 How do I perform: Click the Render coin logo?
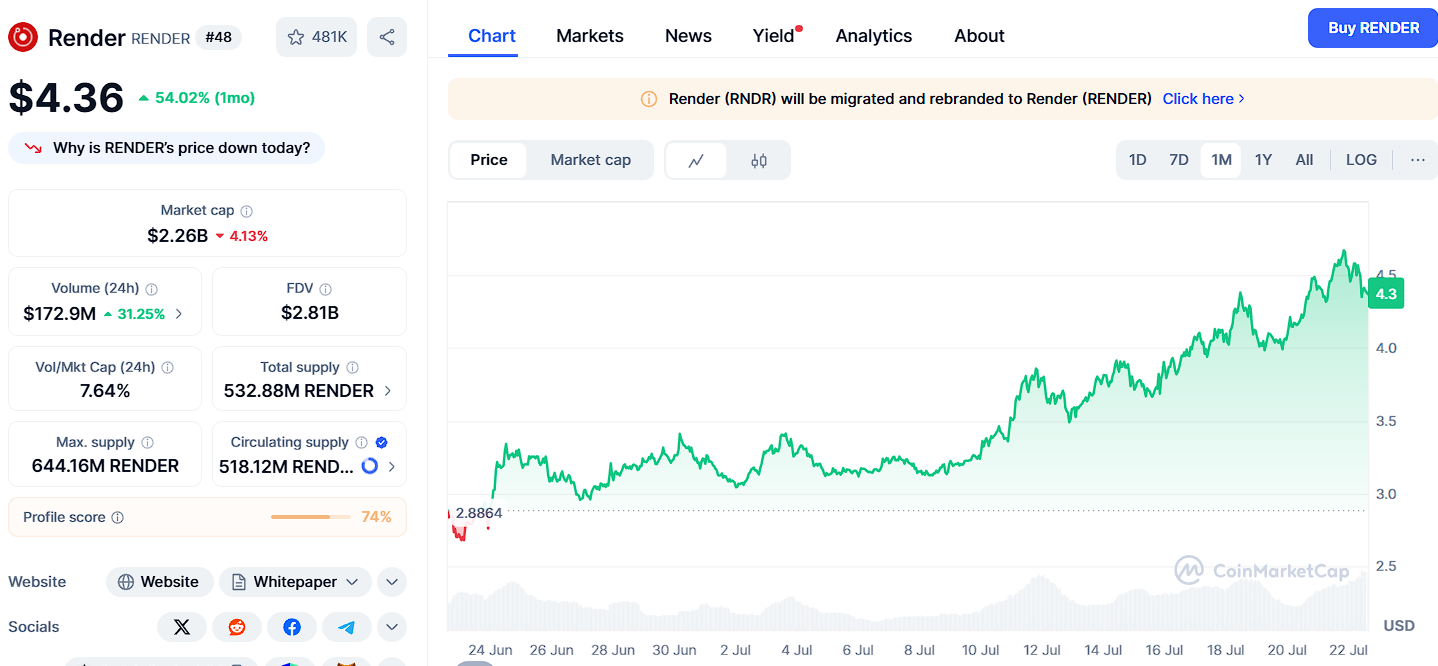pos(23,37)
